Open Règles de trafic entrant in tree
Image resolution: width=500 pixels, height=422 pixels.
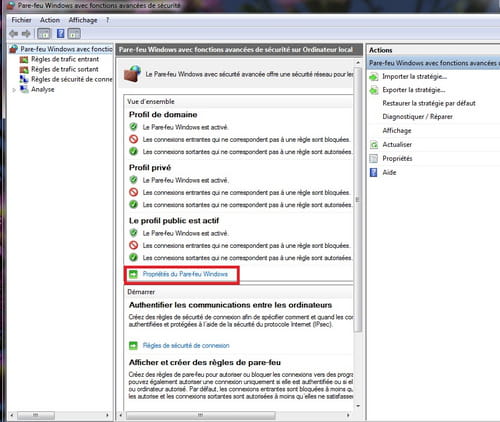65,59
